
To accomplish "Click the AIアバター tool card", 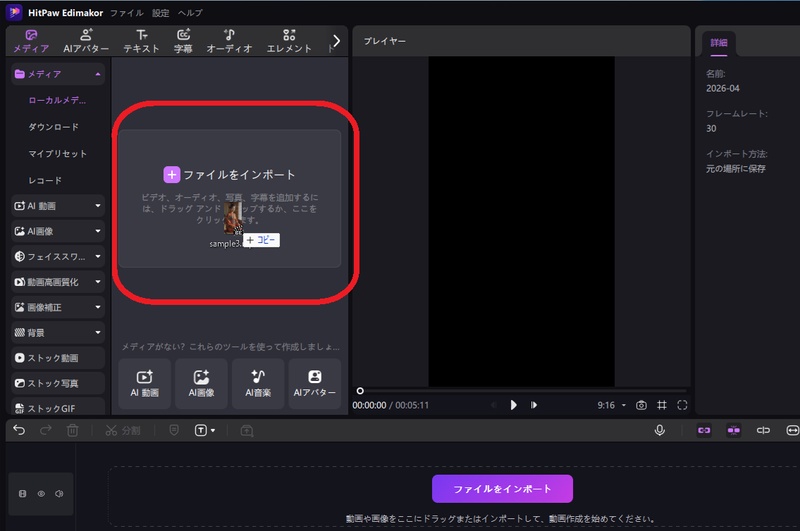I will [314, 384].
